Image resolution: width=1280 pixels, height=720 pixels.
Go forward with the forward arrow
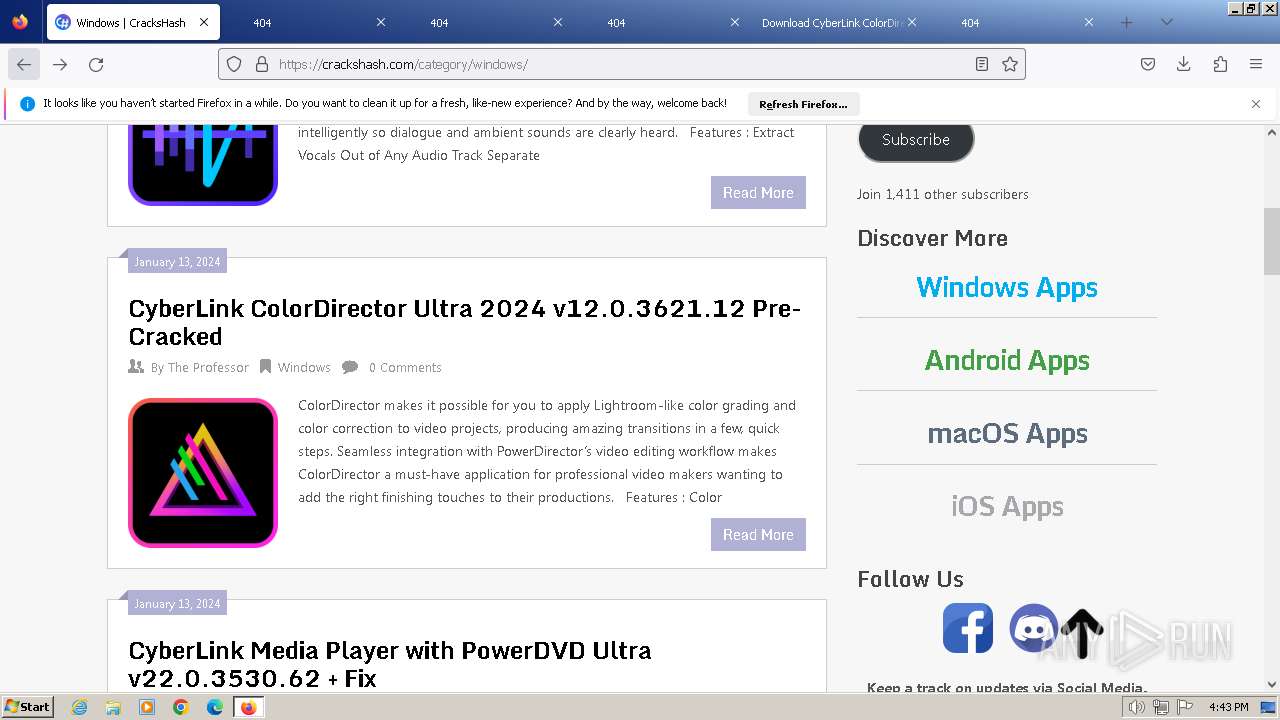tap(60, 64)
